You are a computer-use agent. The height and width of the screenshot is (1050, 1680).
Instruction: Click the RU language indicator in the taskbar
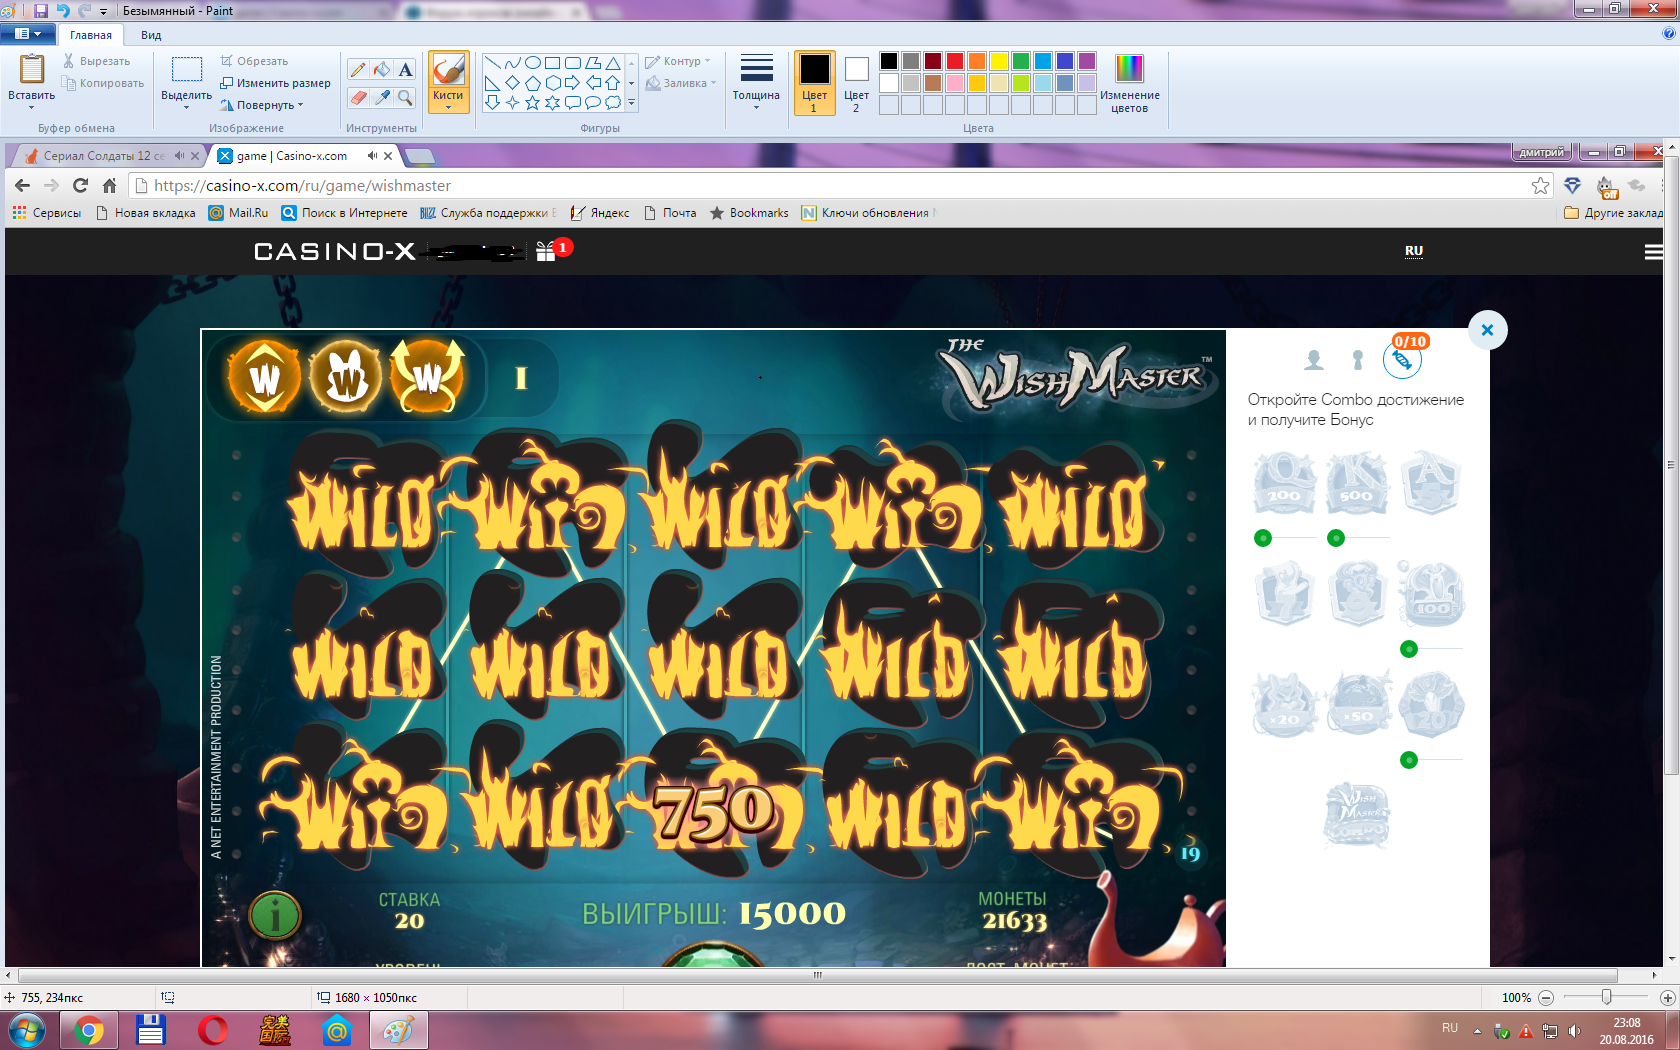click(x=1450, y=1028)
